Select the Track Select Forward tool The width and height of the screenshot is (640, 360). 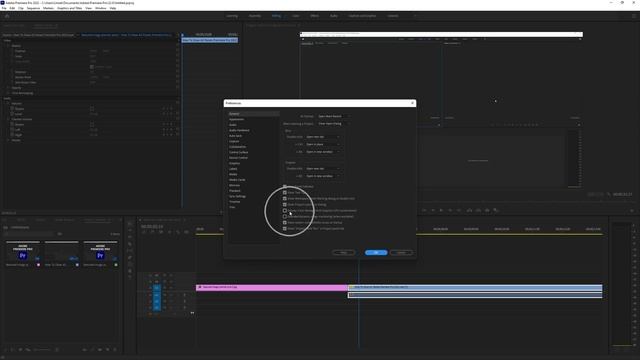coord(130,231)
